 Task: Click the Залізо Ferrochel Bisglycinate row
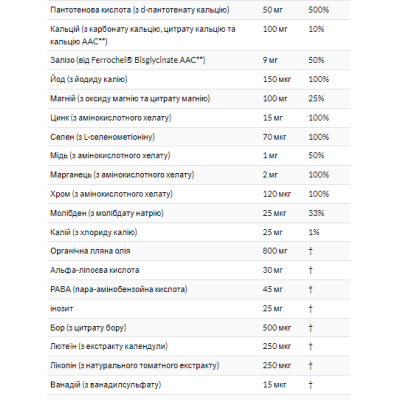pyautogui.click(x=199, y=60)
